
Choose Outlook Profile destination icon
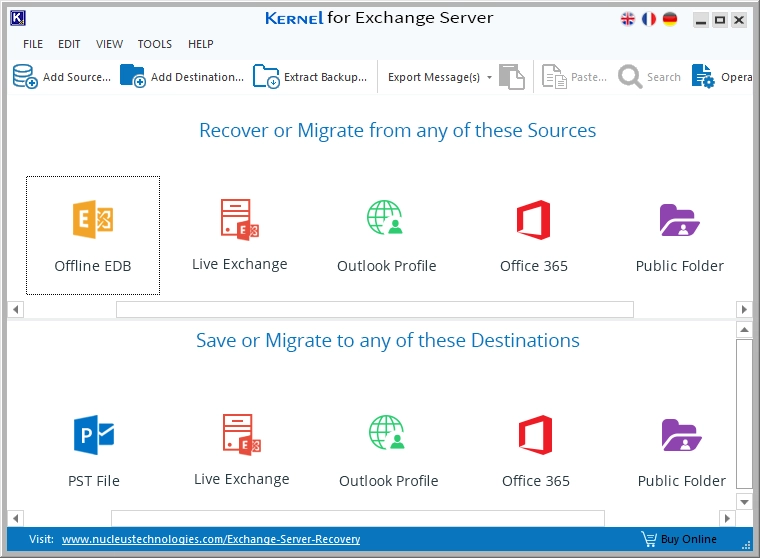pos(387,432)
